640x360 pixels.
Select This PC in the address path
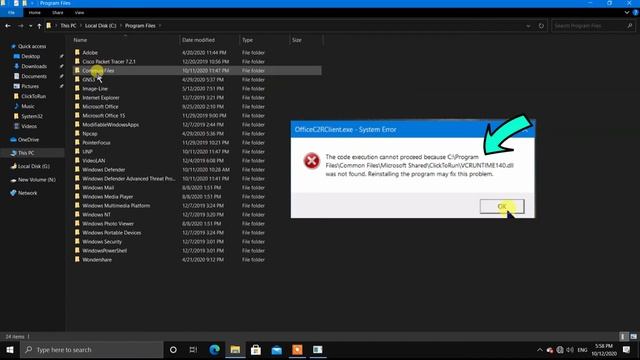tap(68, 26)
